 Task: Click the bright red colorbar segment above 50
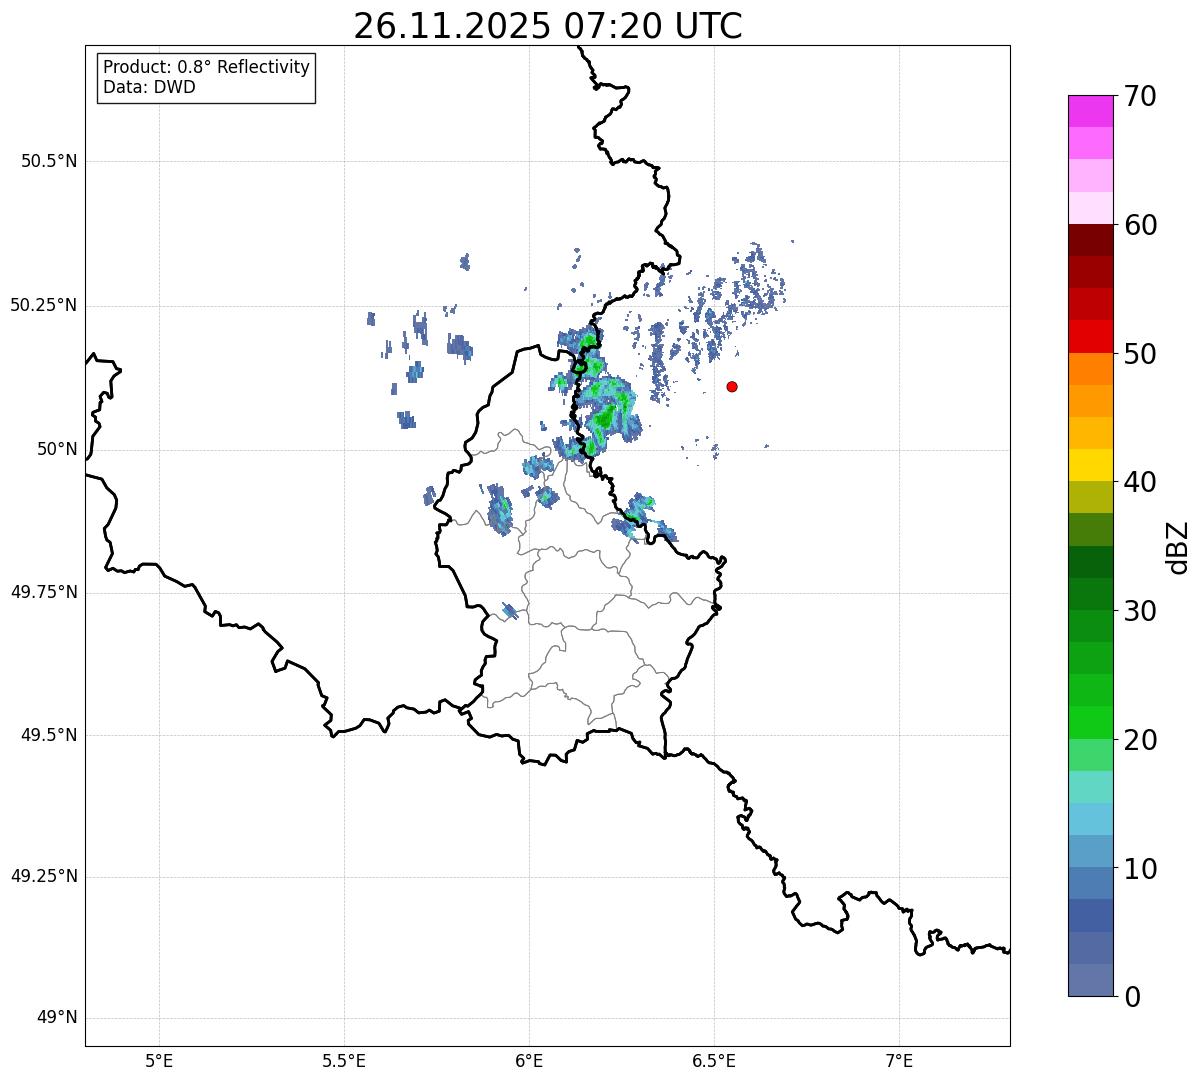tap(1091, 337)
